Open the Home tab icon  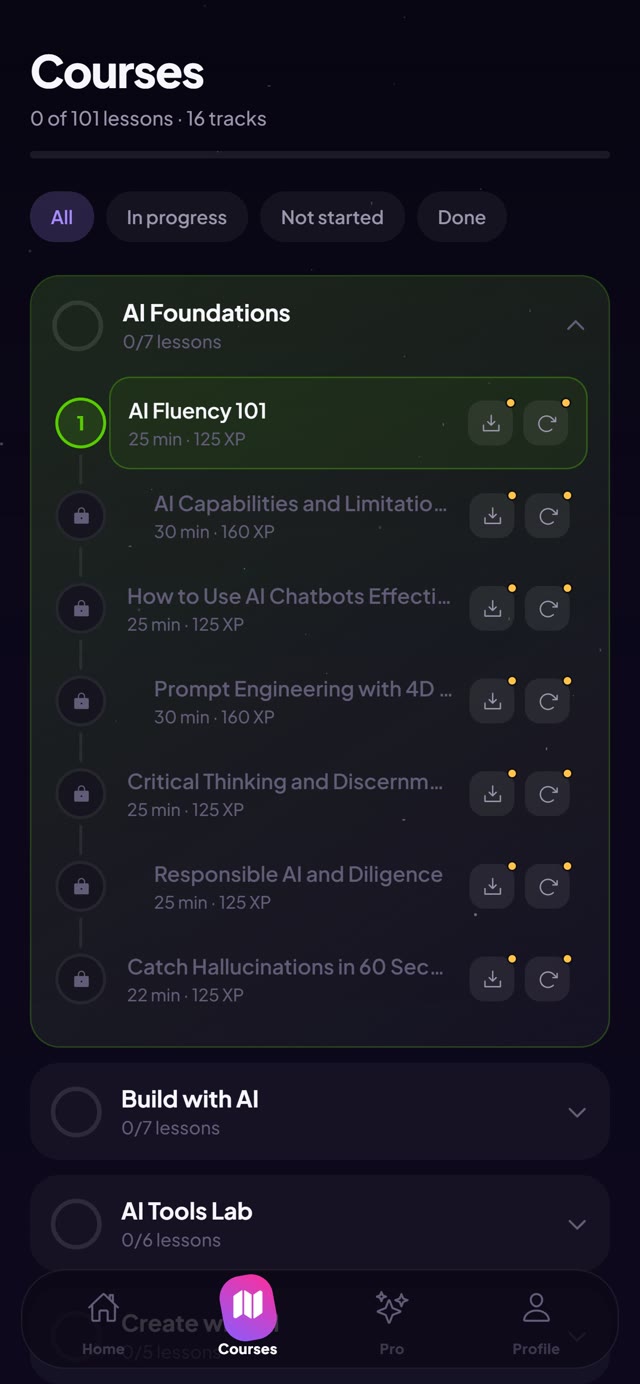103,1307
